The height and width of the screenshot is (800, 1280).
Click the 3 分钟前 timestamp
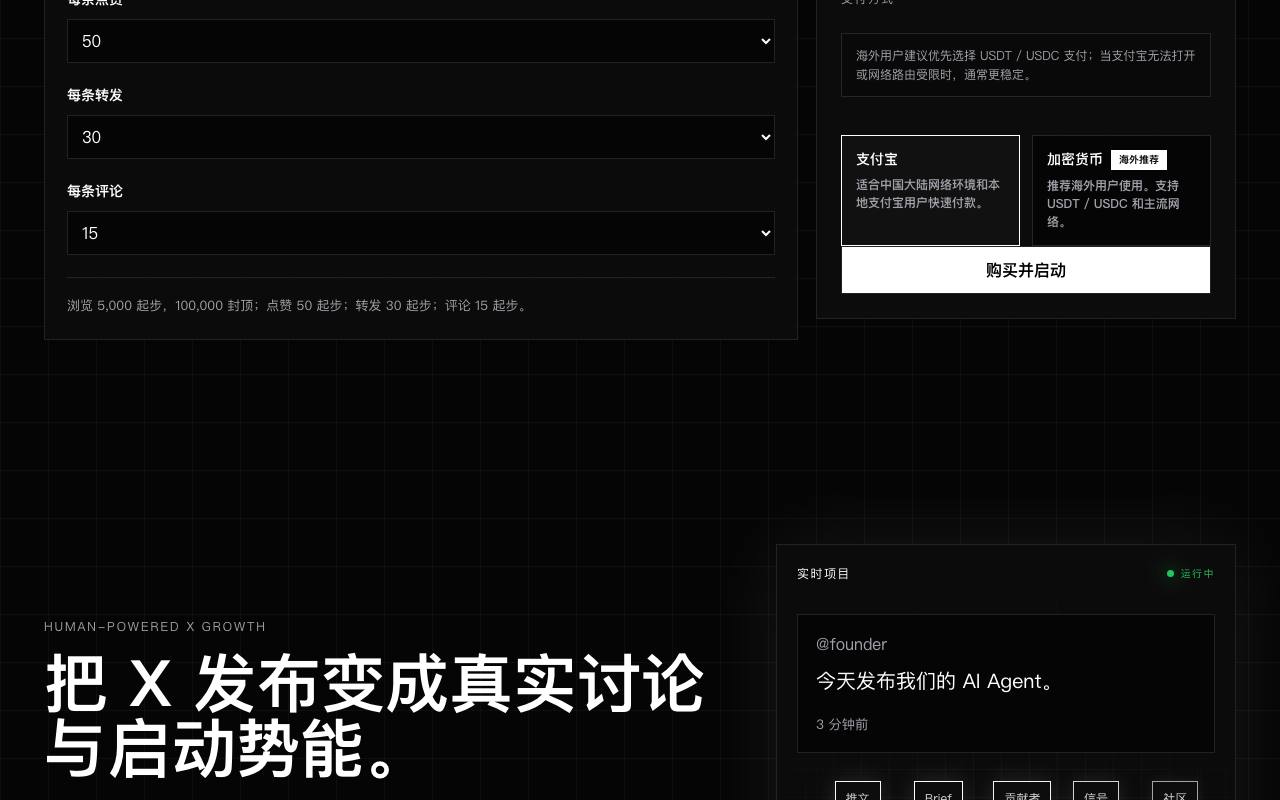(842, 724)
